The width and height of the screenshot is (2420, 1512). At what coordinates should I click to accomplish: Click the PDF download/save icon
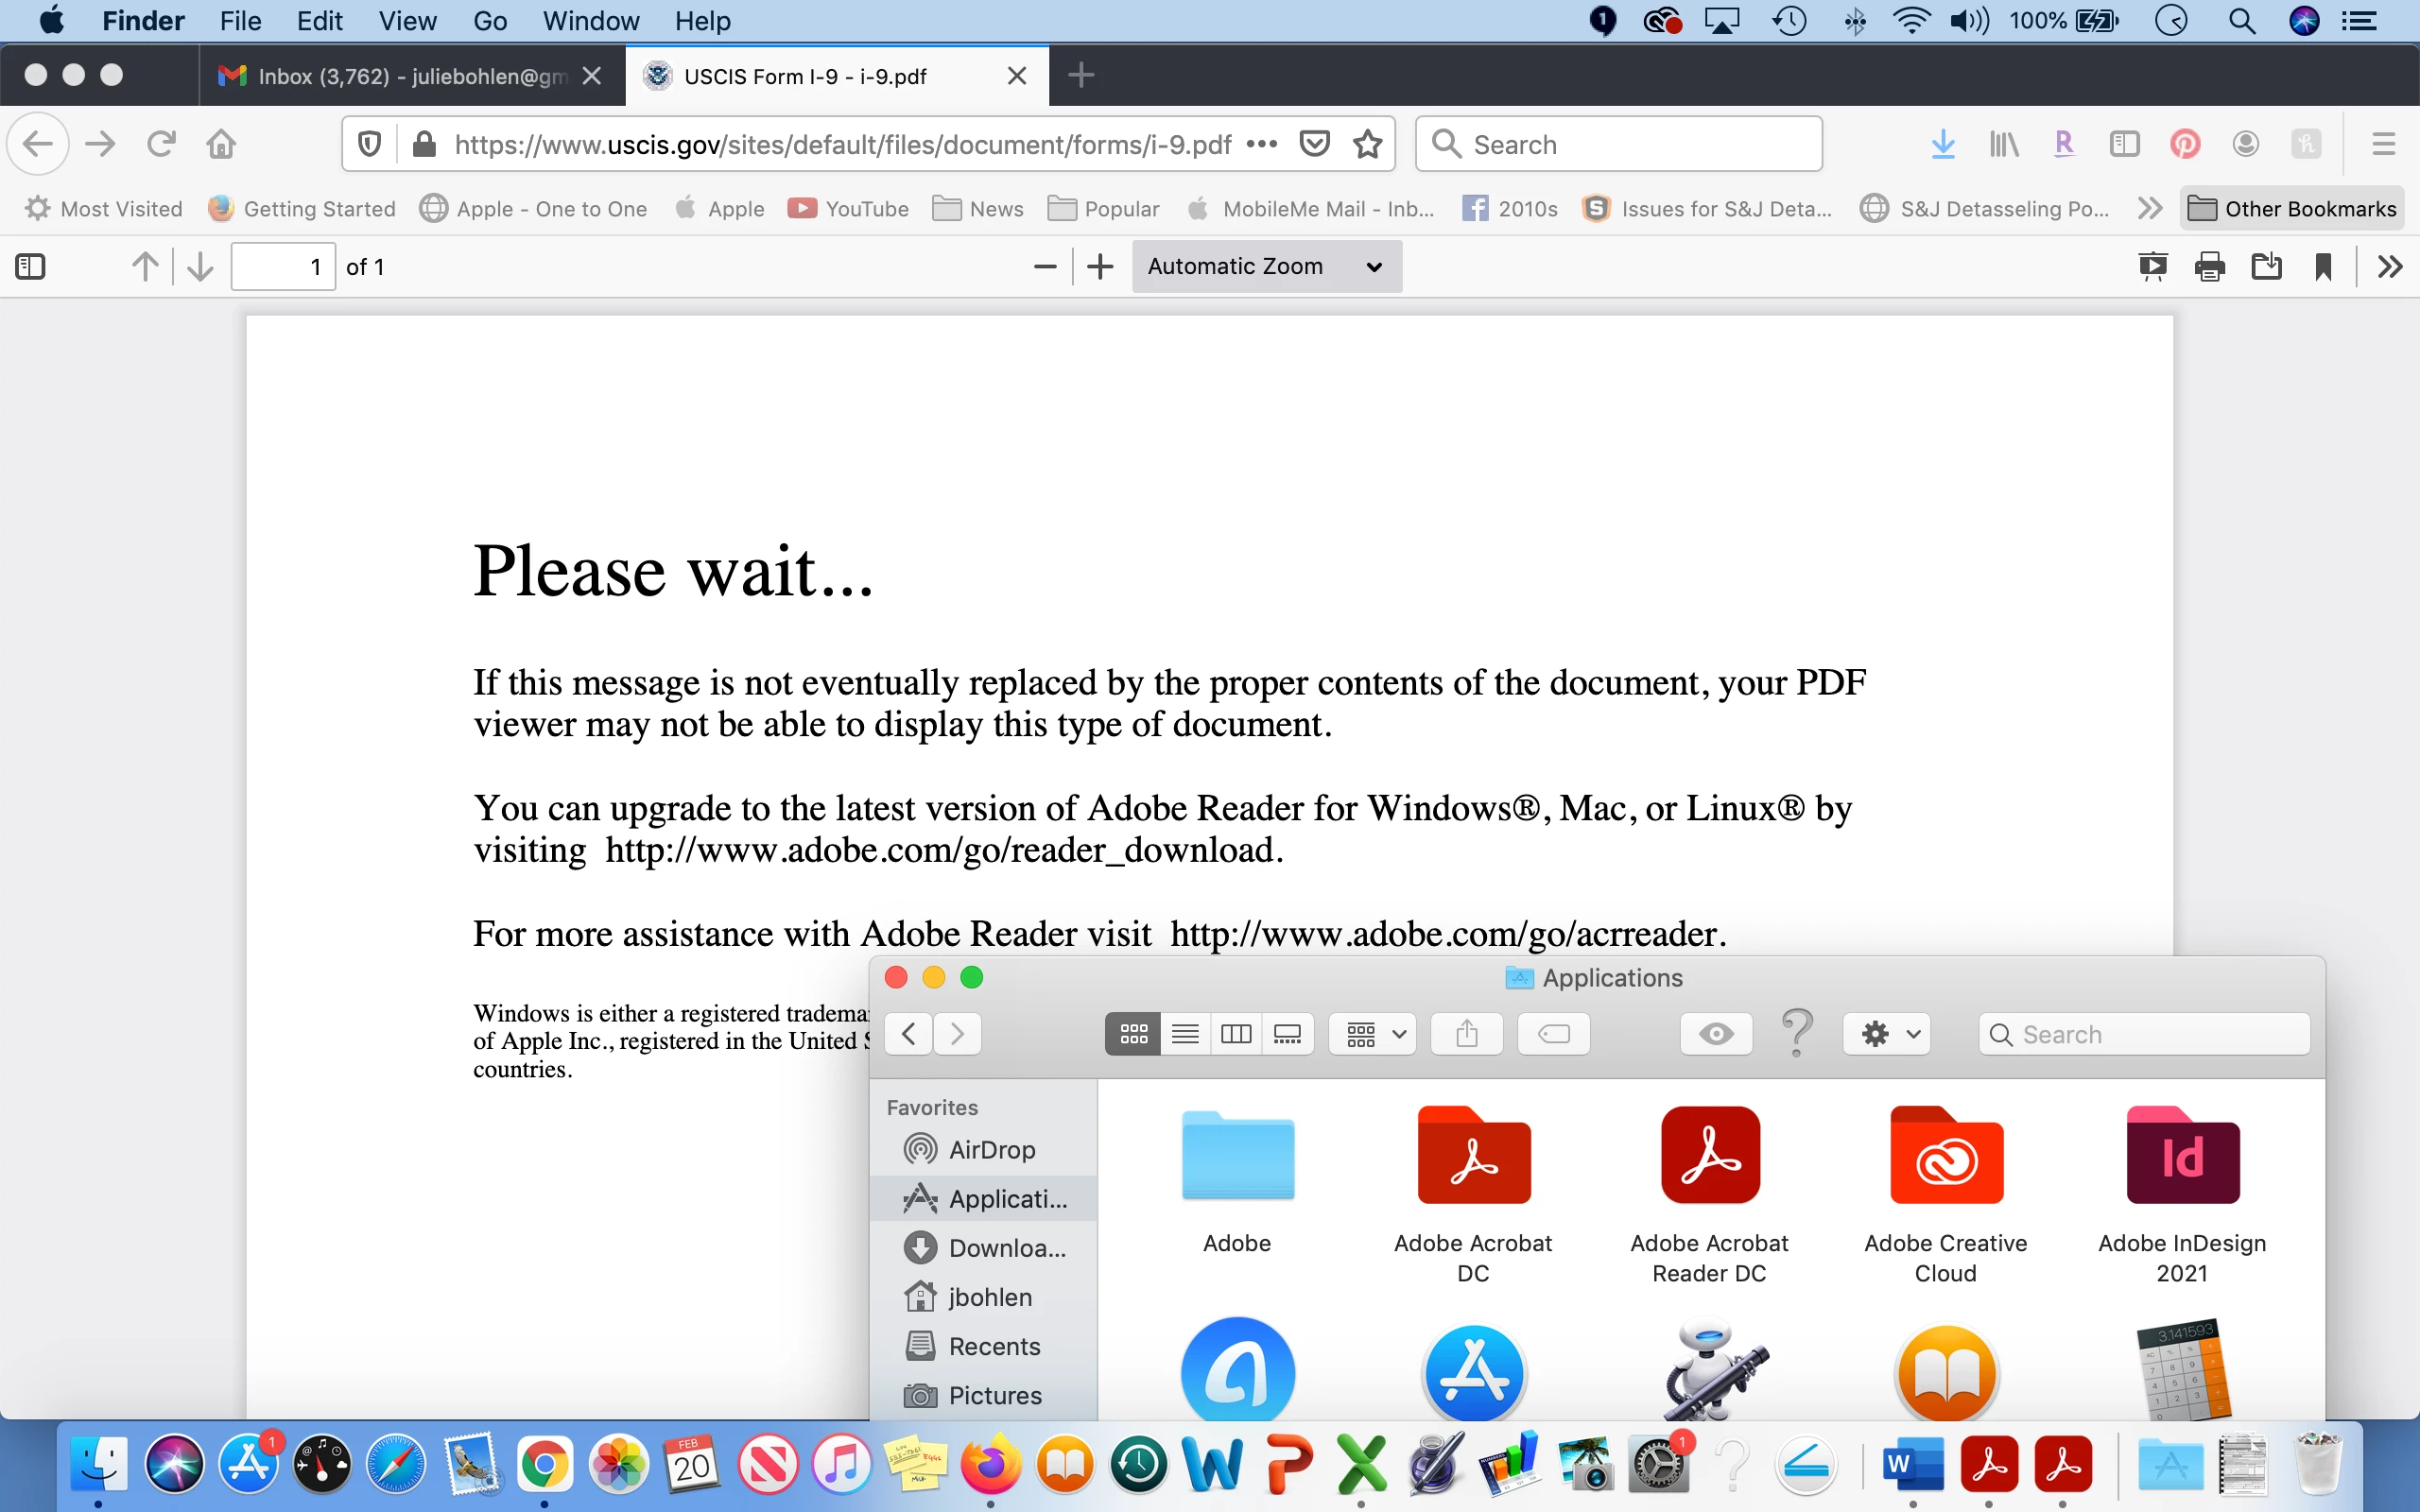[2266, 267]
